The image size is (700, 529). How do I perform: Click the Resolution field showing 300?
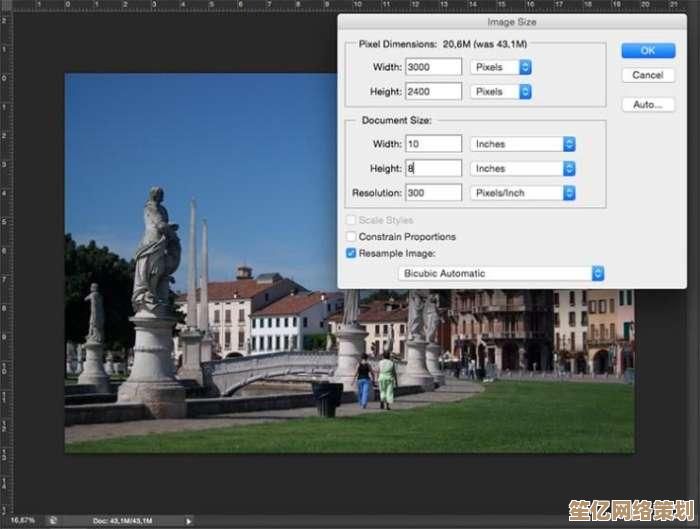pos(433,193)
